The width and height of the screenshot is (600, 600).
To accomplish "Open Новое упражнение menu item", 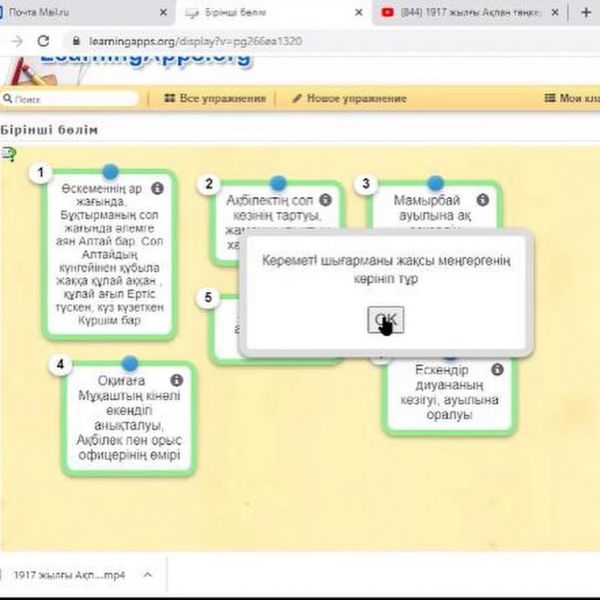I will point(350,99).
